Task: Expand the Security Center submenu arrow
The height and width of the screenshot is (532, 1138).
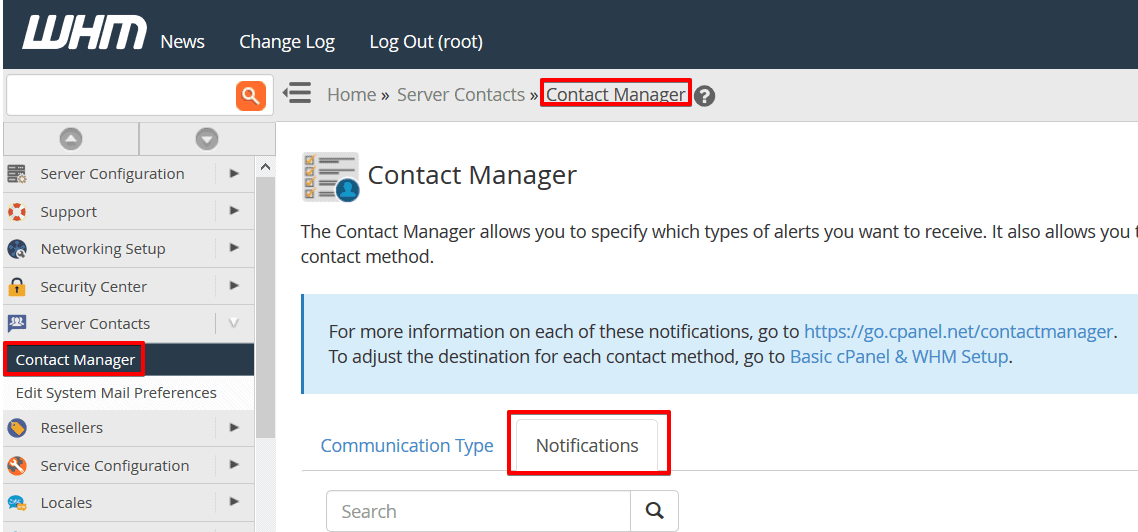Action: [234, 286]
